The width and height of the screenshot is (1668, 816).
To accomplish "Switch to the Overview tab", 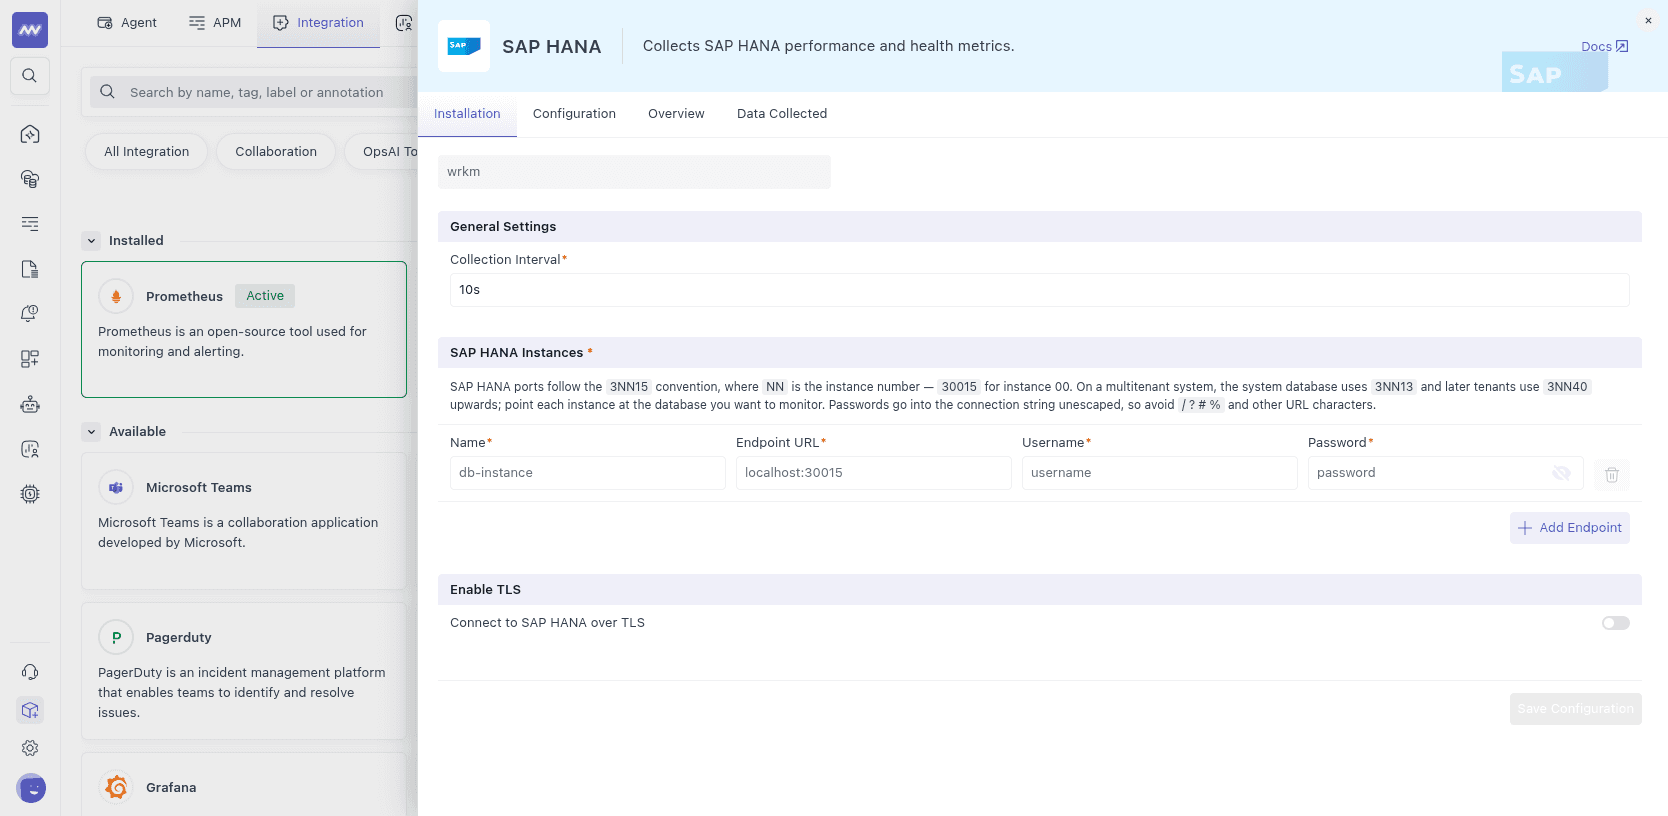I will (x=676, y=114).
